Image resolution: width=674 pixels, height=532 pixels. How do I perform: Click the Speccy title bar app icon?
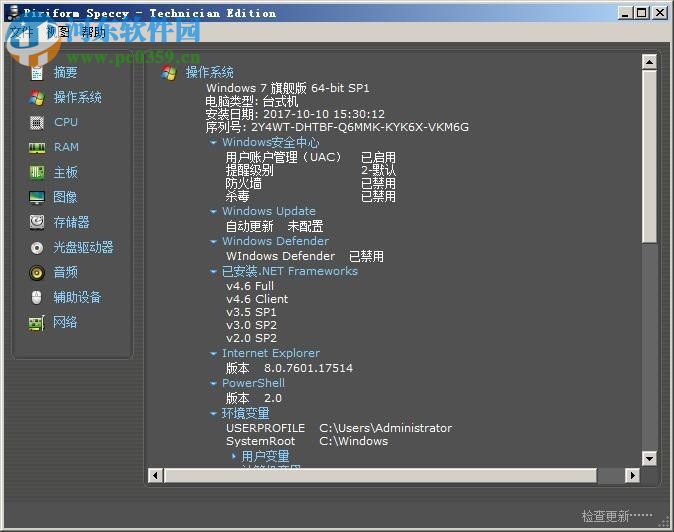tap(13, 12)
